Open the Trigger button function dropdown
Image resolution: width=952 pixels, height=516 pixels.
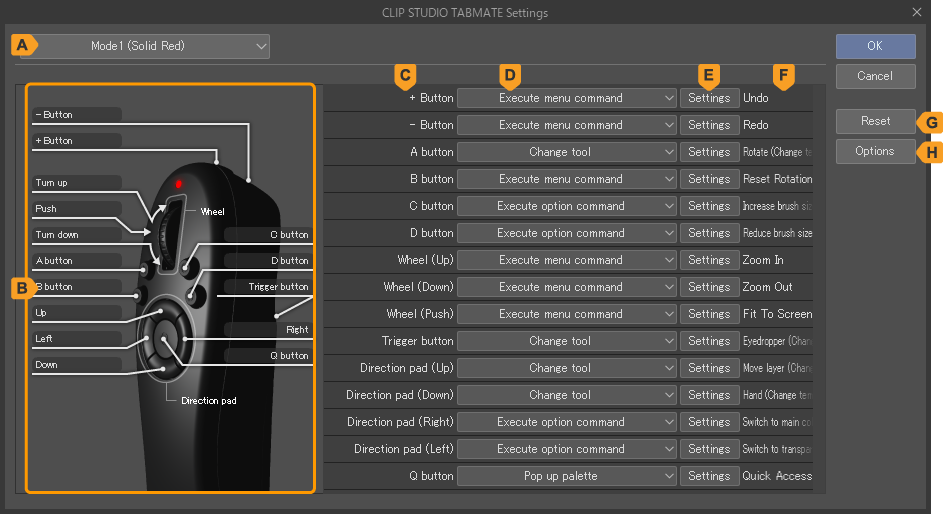point(566,341)
